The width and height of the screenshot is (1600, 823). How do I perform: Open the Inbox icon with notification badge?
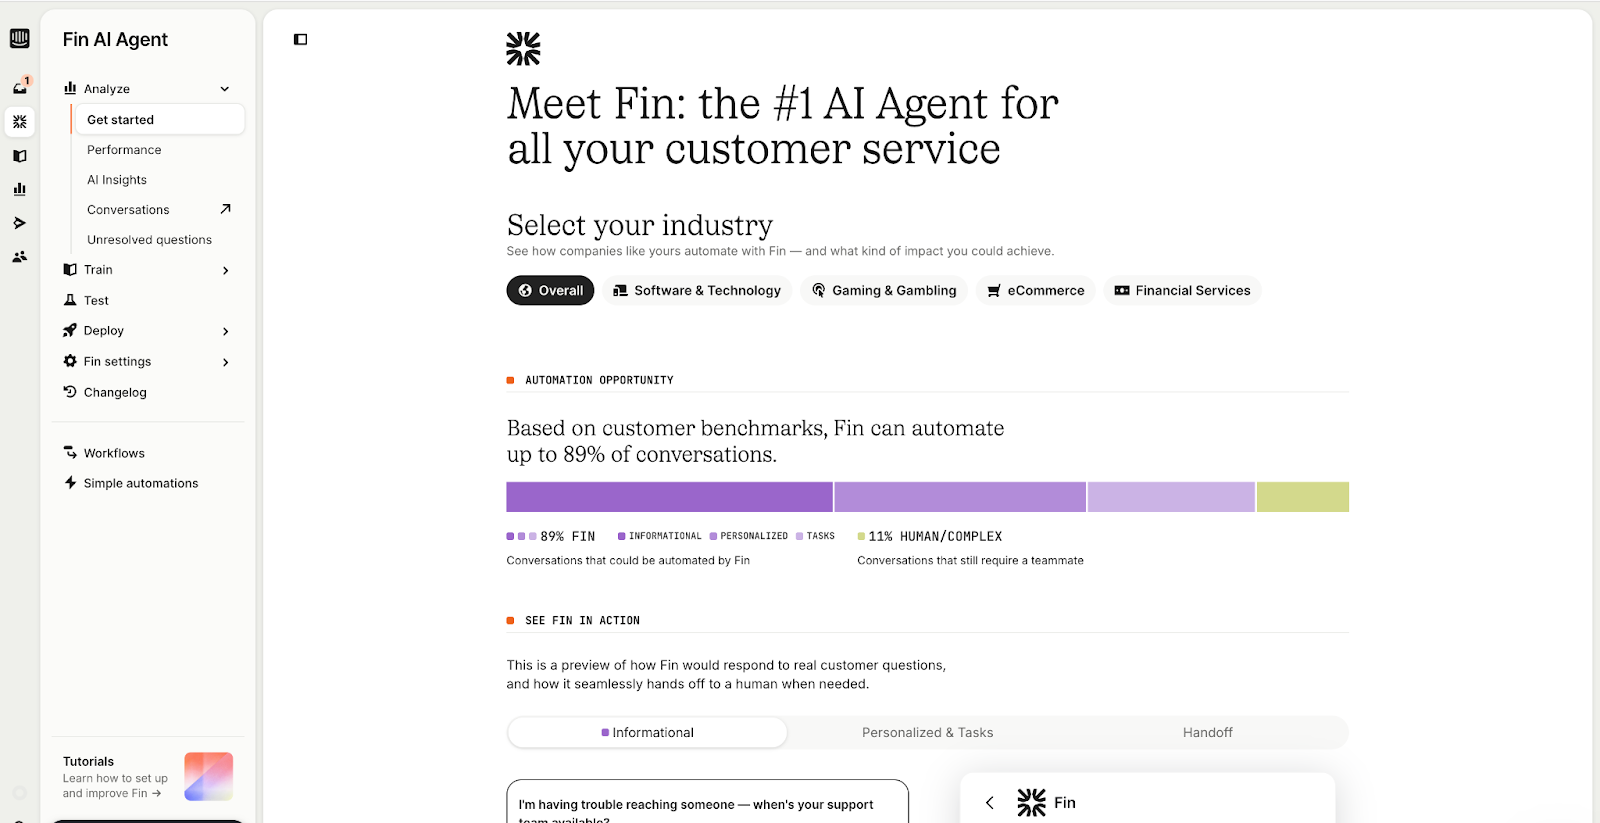20,87
